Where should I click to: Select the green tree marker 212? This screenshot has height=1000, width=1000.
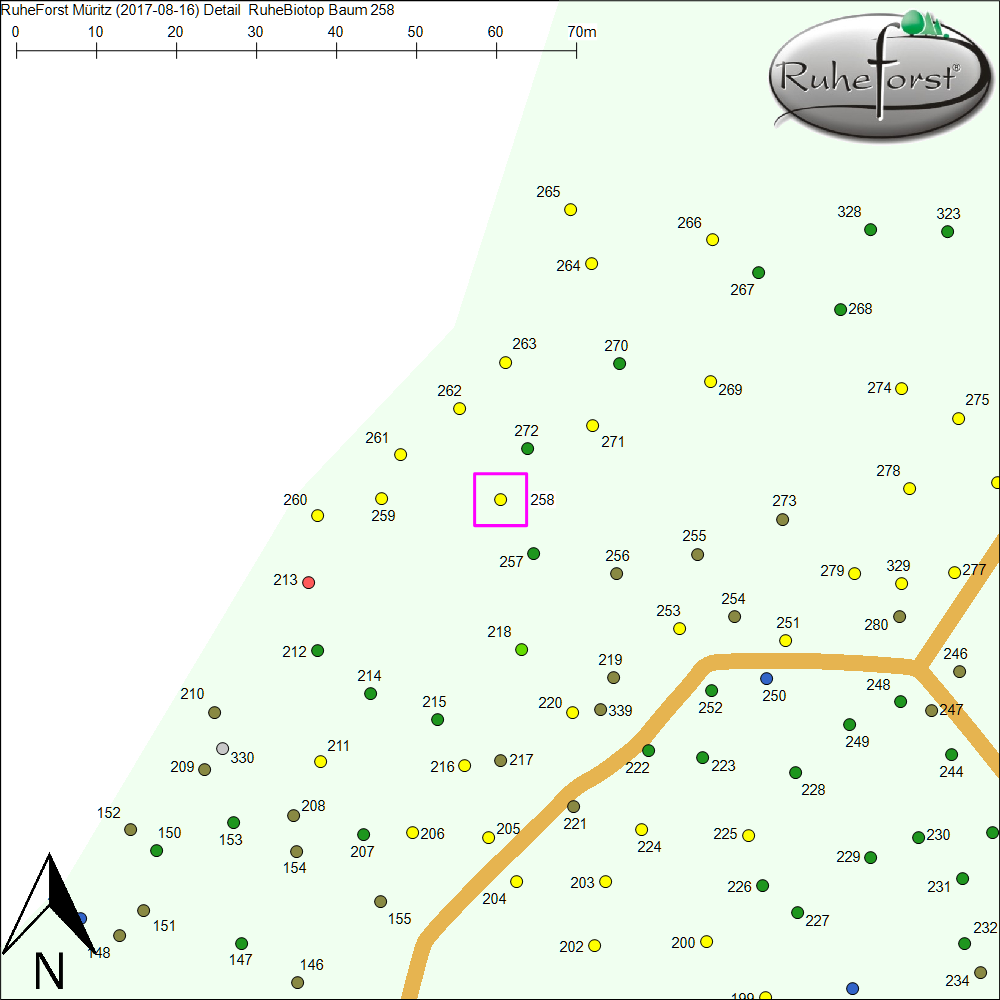(x=318, y=651)
